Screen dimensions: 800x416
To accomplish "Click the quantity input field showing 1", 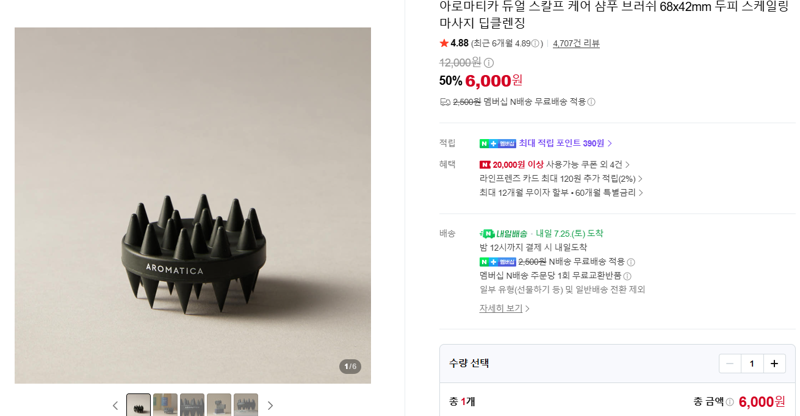I will [x=752, y=363].
